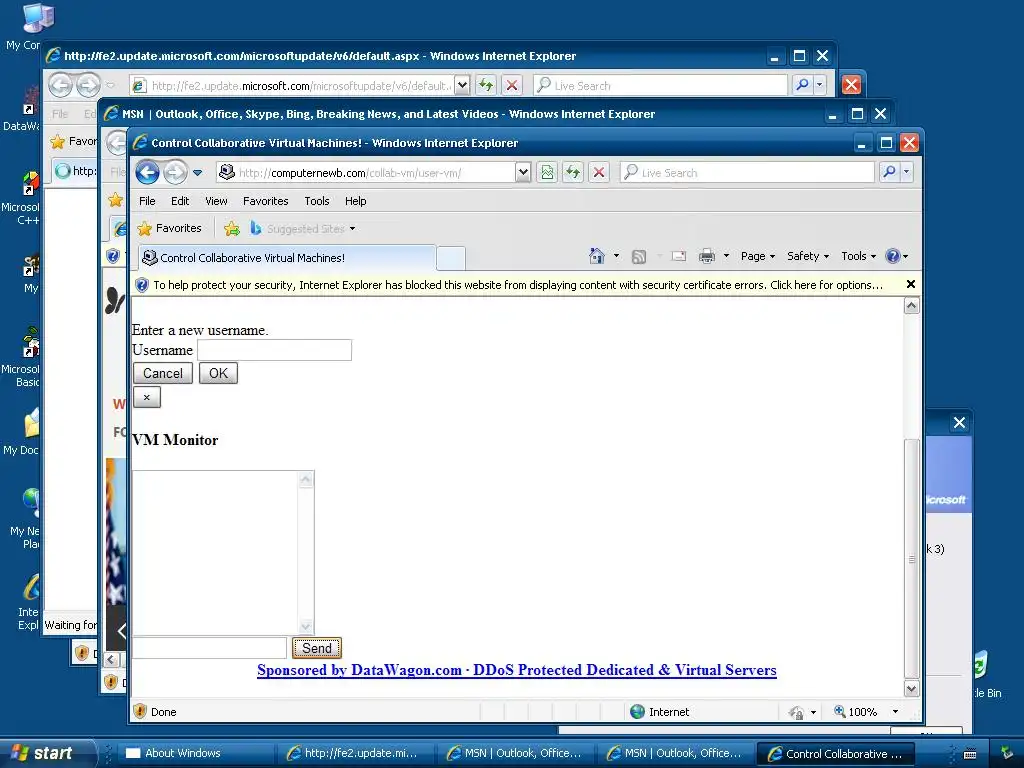Viewport: 1024px width, 768px height.
Task: Click Print icon in command bar
Action: click(x=707, y=256)
